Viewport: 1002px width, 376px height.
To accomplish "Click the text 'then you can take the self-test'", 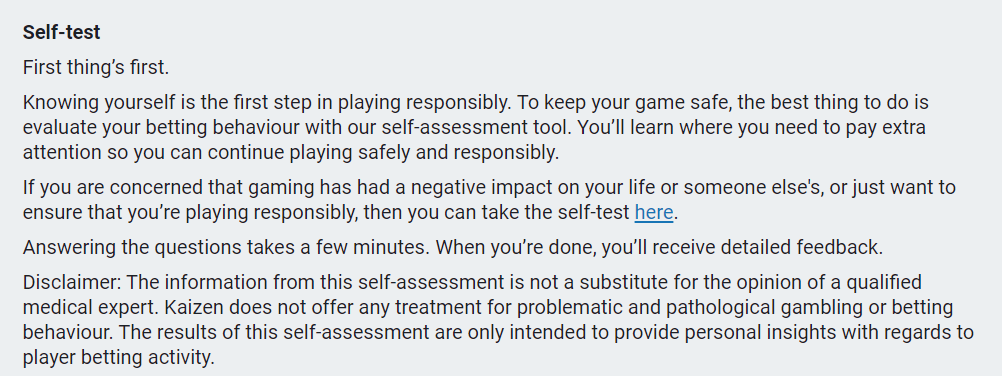I will coord(497,212).
